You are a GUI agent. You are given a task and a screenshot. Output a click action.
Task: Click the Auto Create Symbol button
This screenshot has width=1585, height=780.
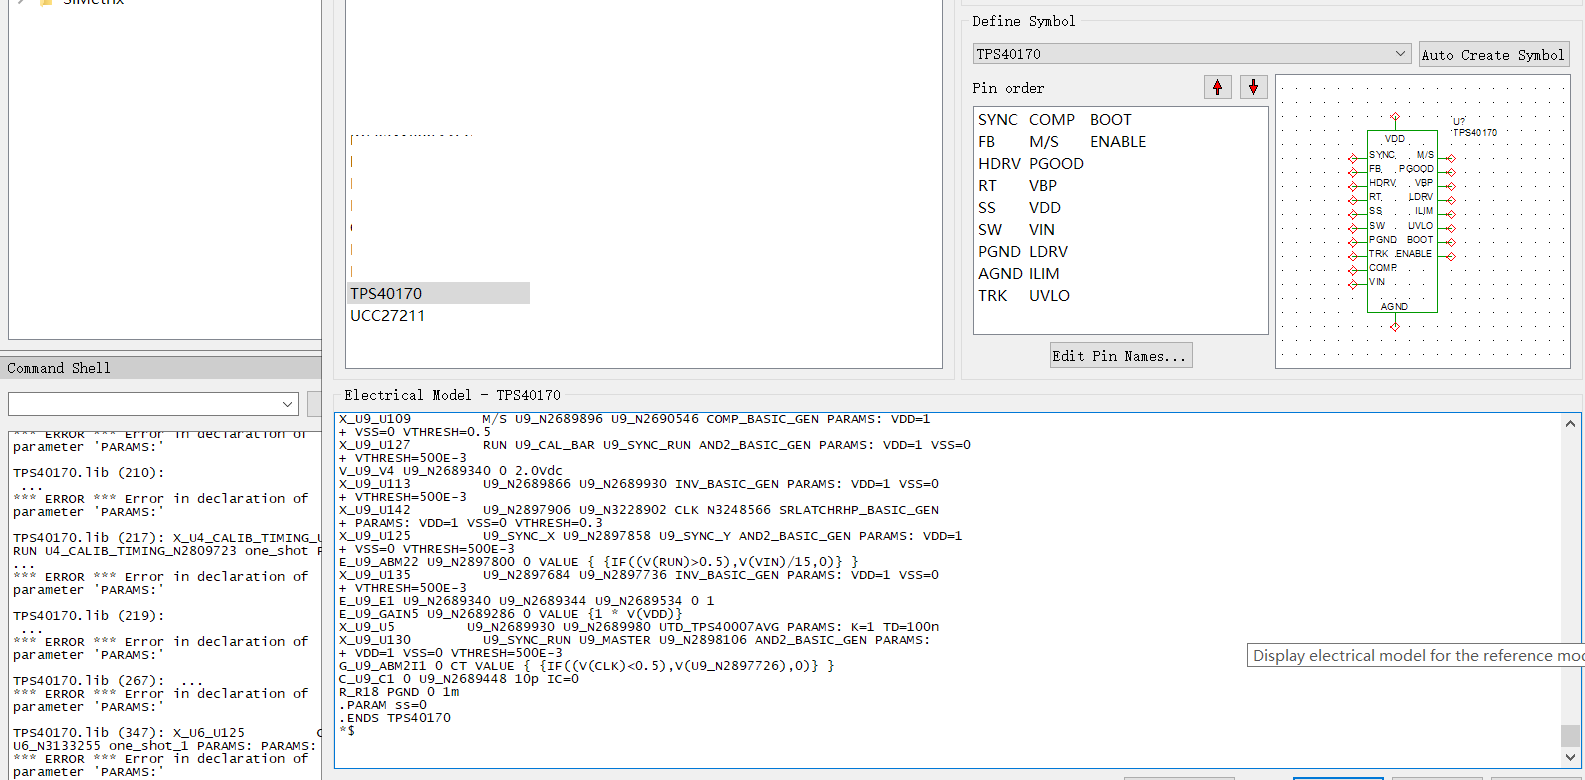click(x=1493, y=55)
